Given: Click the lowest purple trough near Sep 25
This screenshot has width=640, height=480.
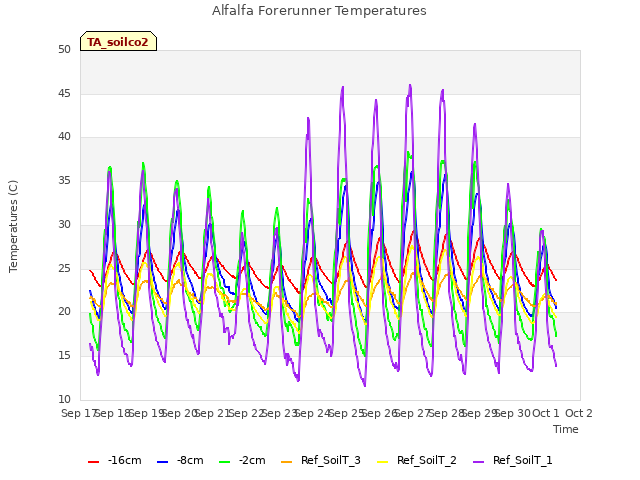Looking at the screenshot, I should point(364,385).
